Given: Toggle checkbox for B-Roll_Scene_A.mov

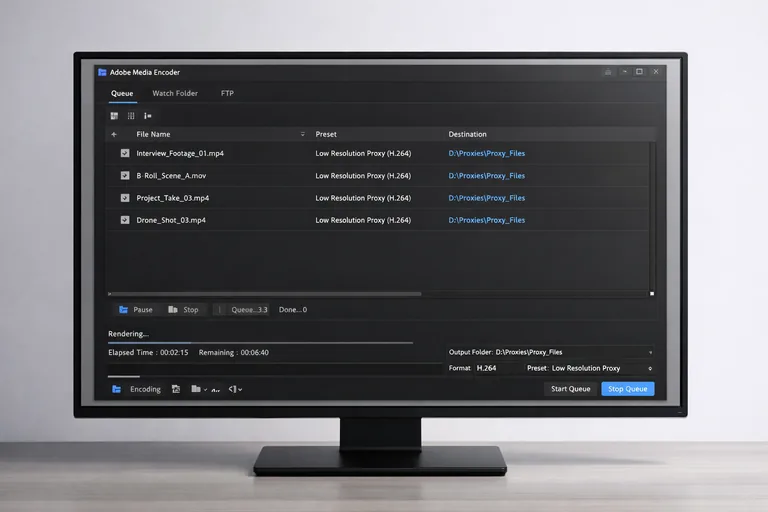Looking at the screenshot, I should 125,175.
